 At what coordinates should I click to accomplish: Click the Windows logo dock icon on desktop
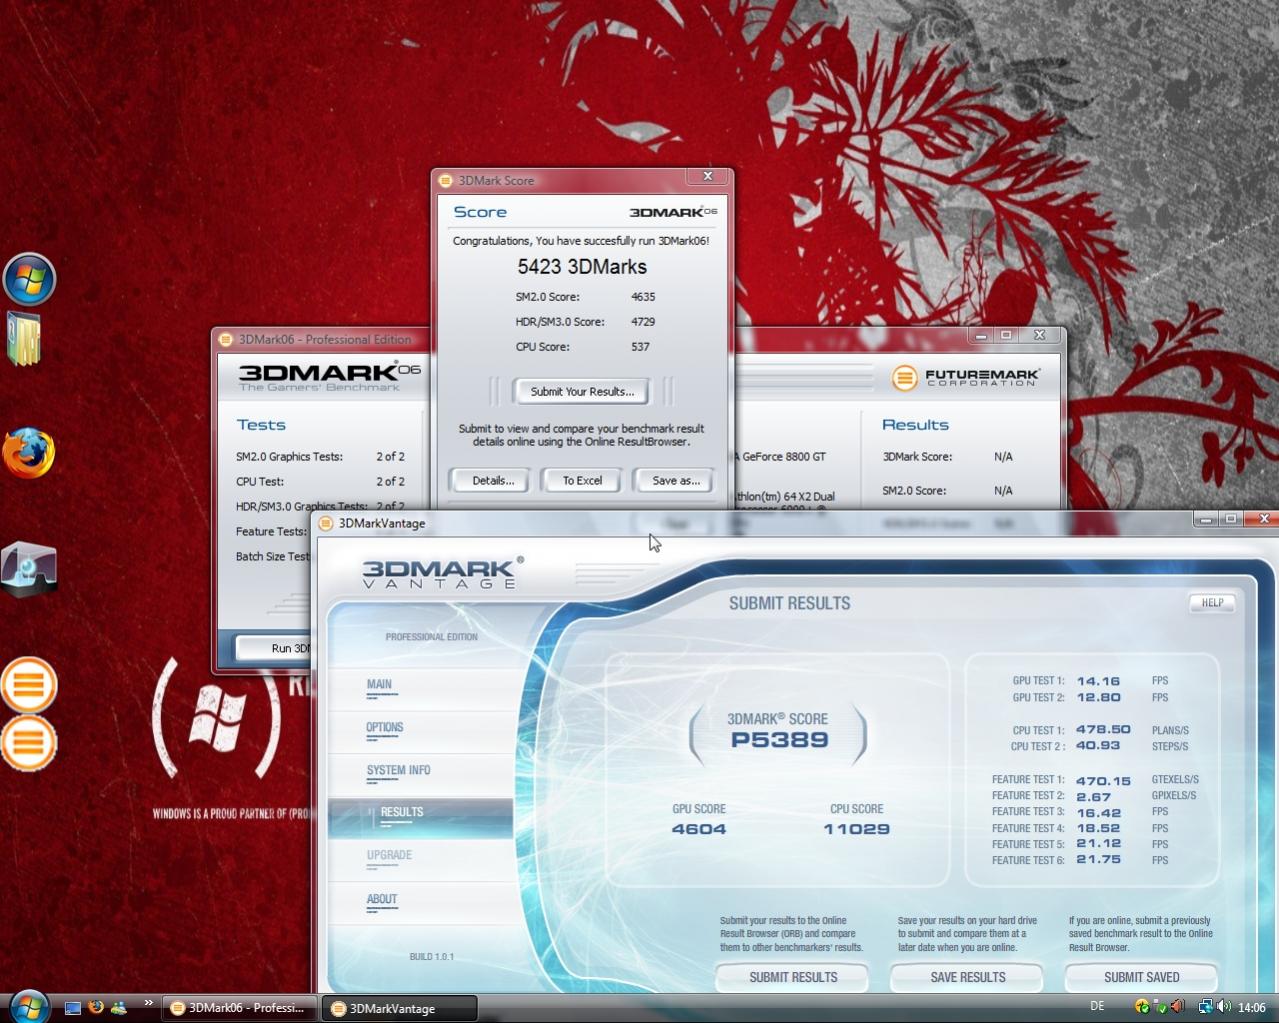pos(29,278)
